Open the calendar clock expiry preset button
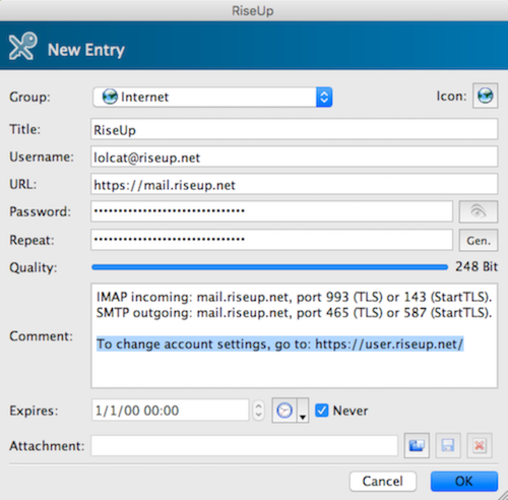Viewport: 508px width, 500px height. 284,410
